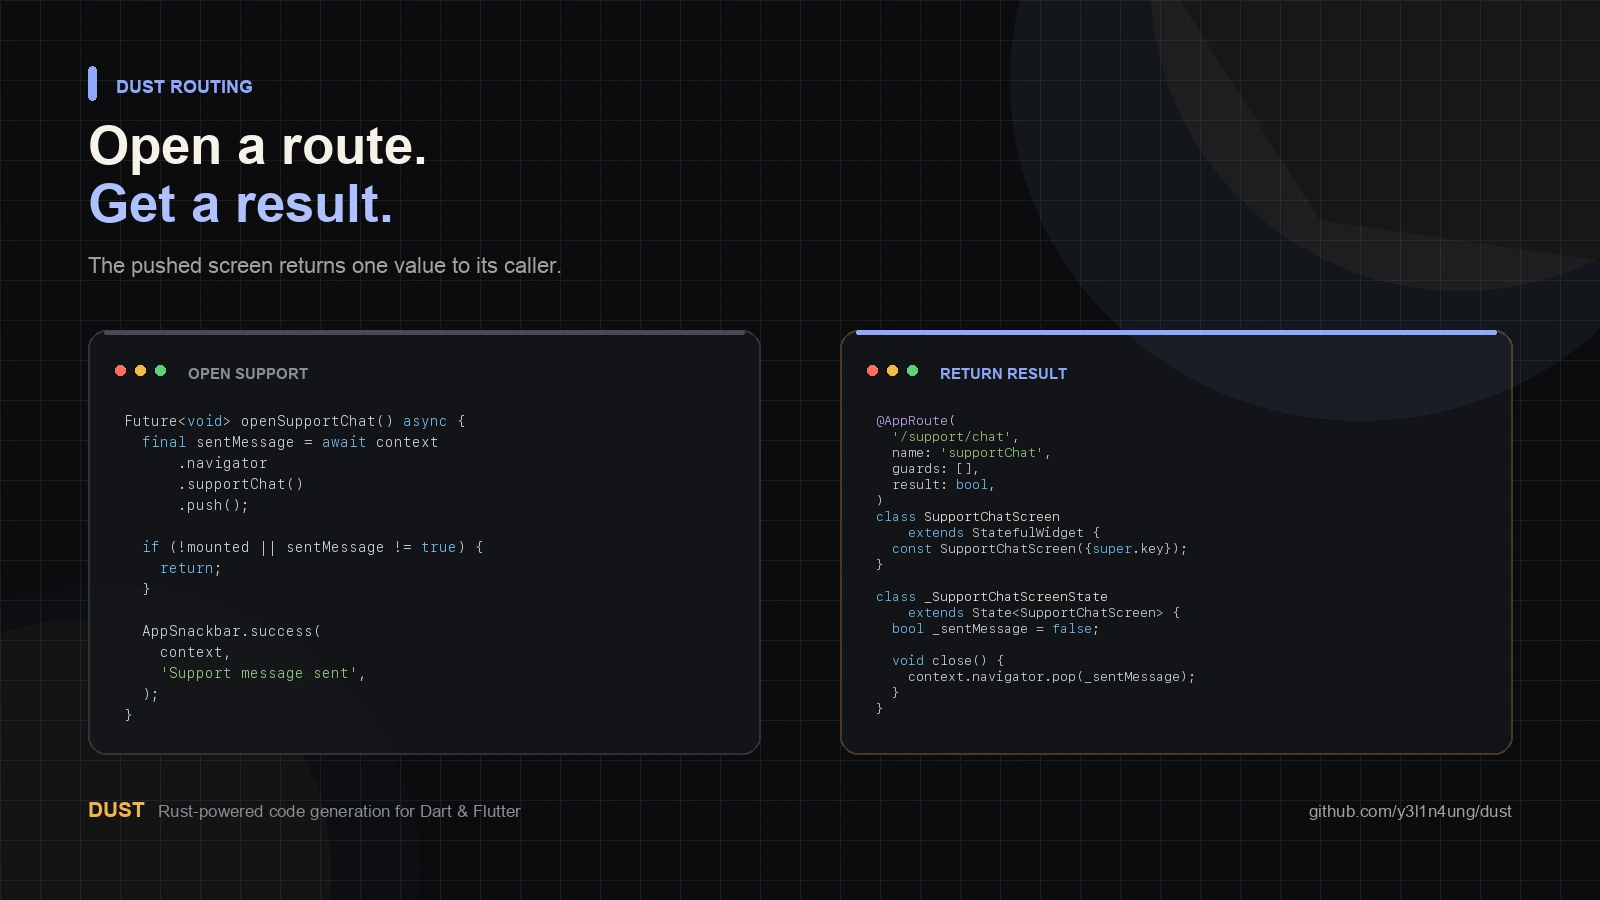Click the subtitle about pushed screen returning value
This screenshot has width=1600, height=900.
pyautogui.click(x=325, y=266)
